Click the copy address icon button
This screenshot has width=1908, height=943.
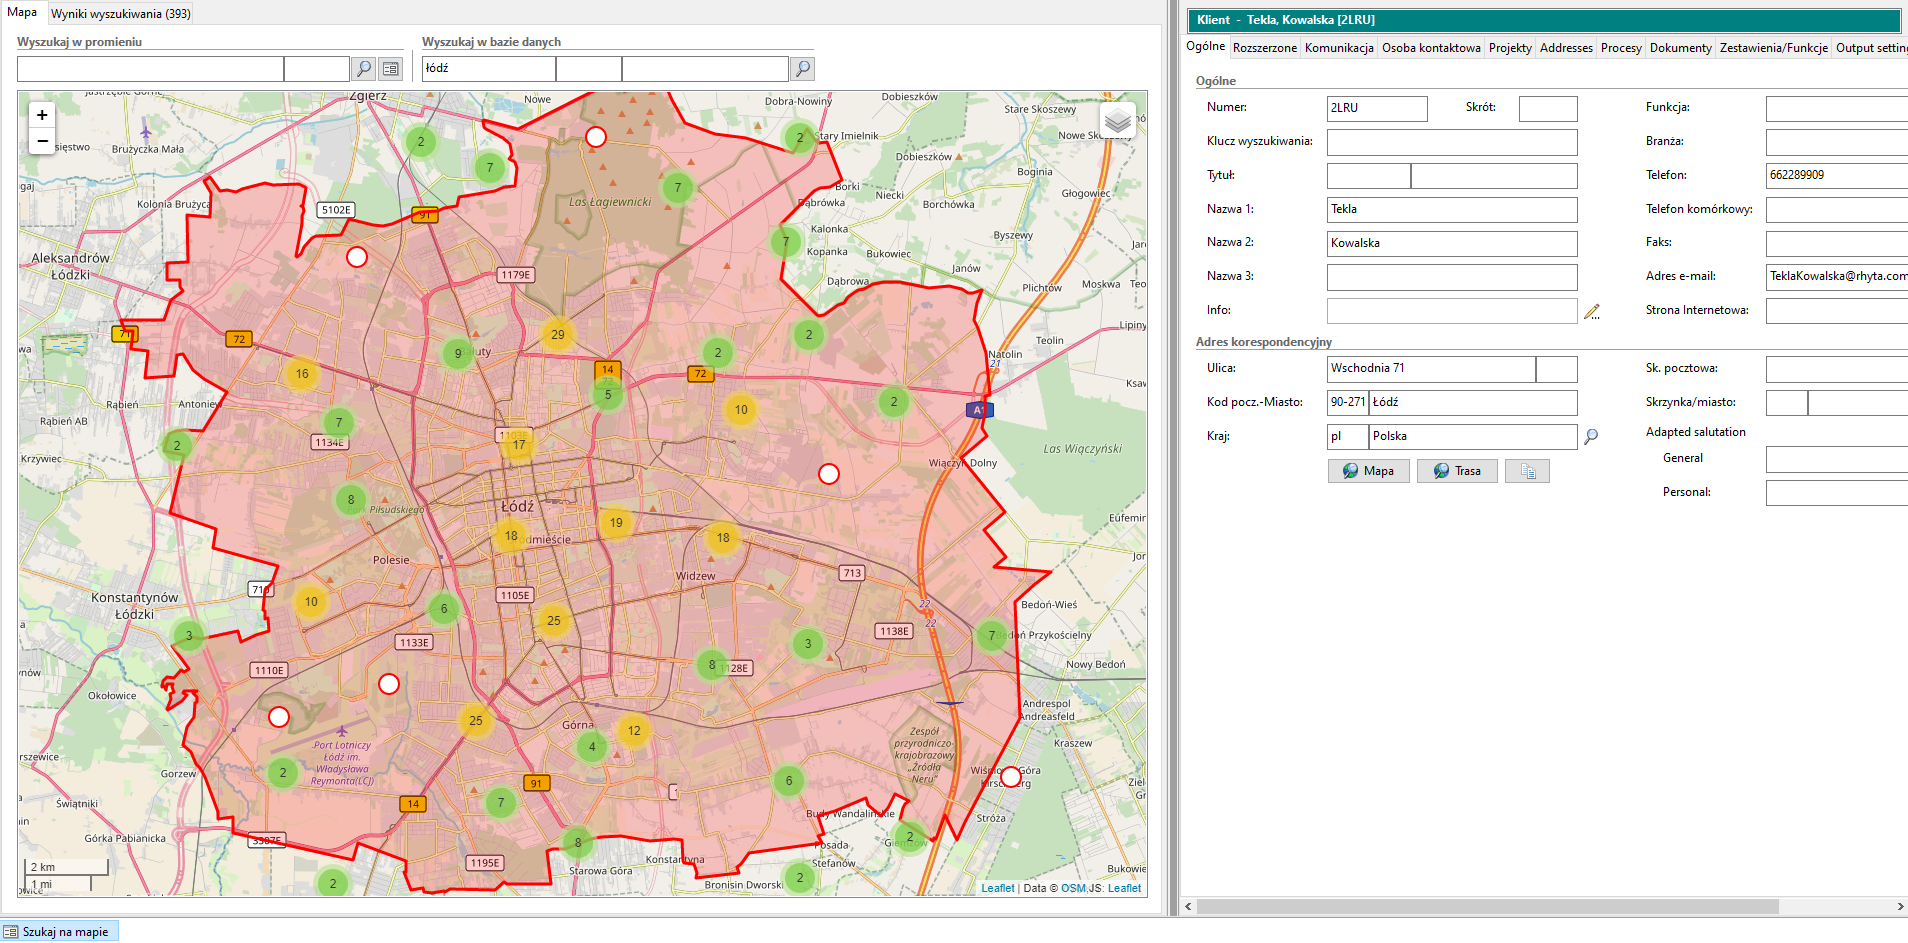click(1527, 471)
